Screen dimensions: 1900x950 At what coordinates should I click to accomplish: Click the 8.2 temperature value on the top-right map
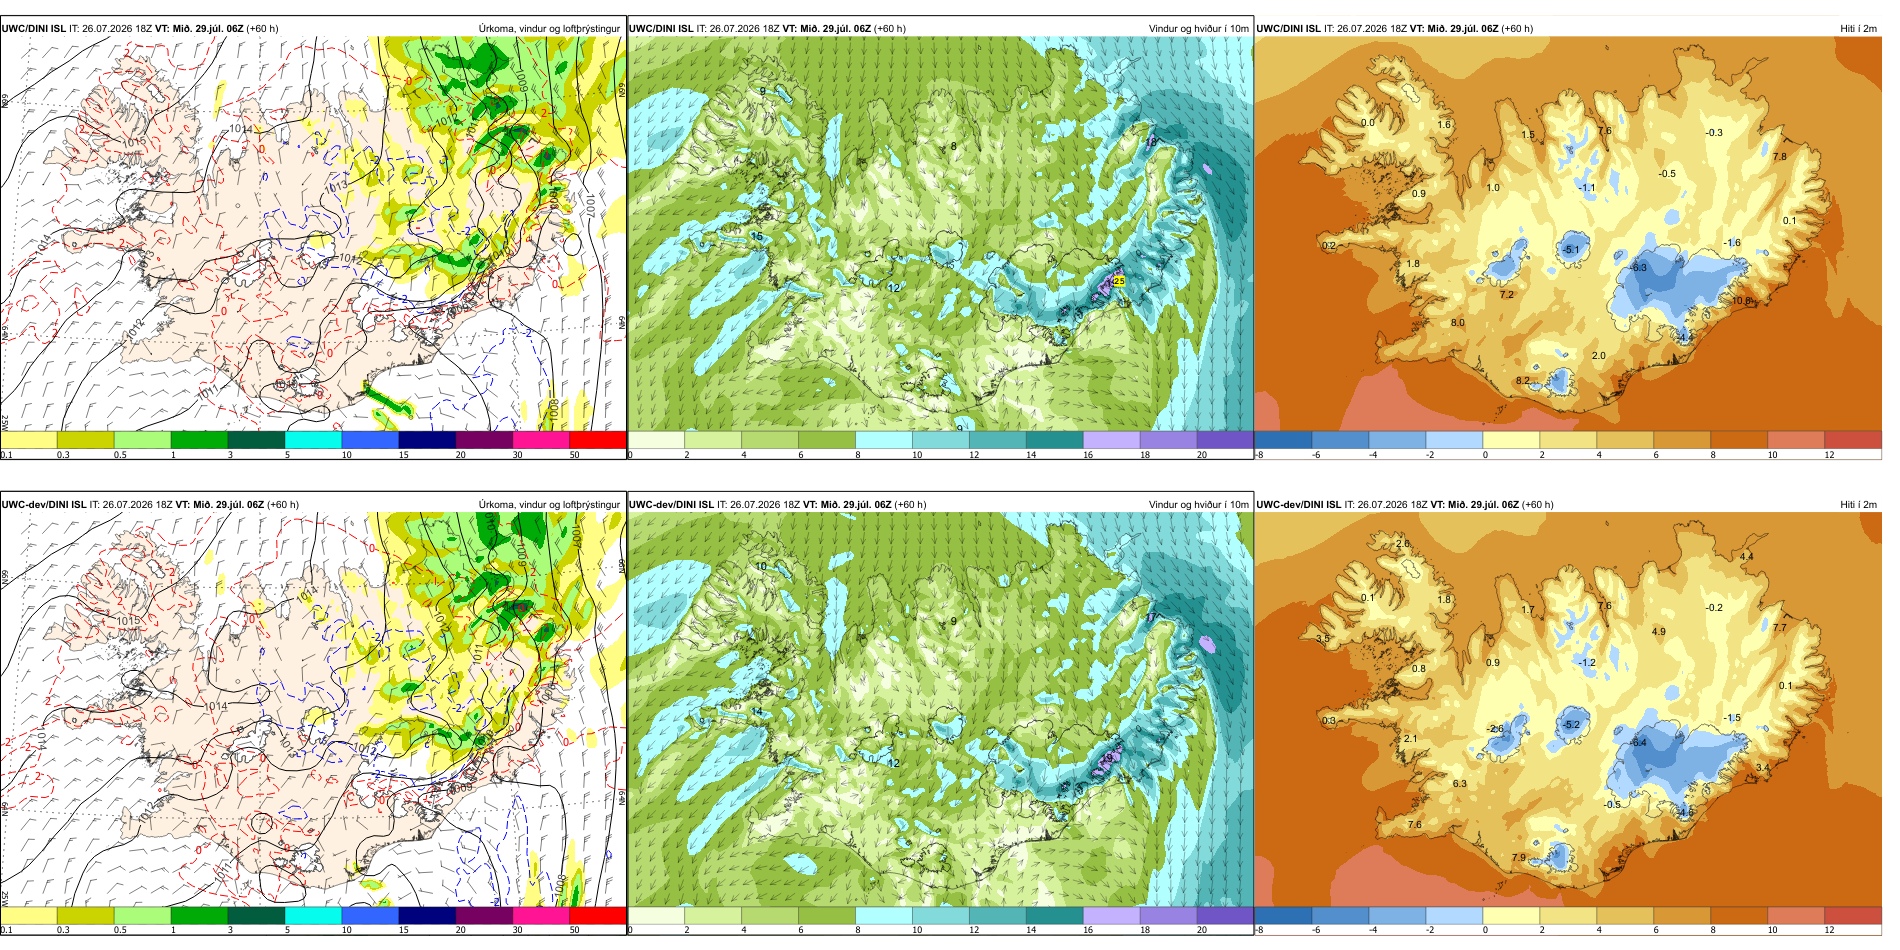1523,381
